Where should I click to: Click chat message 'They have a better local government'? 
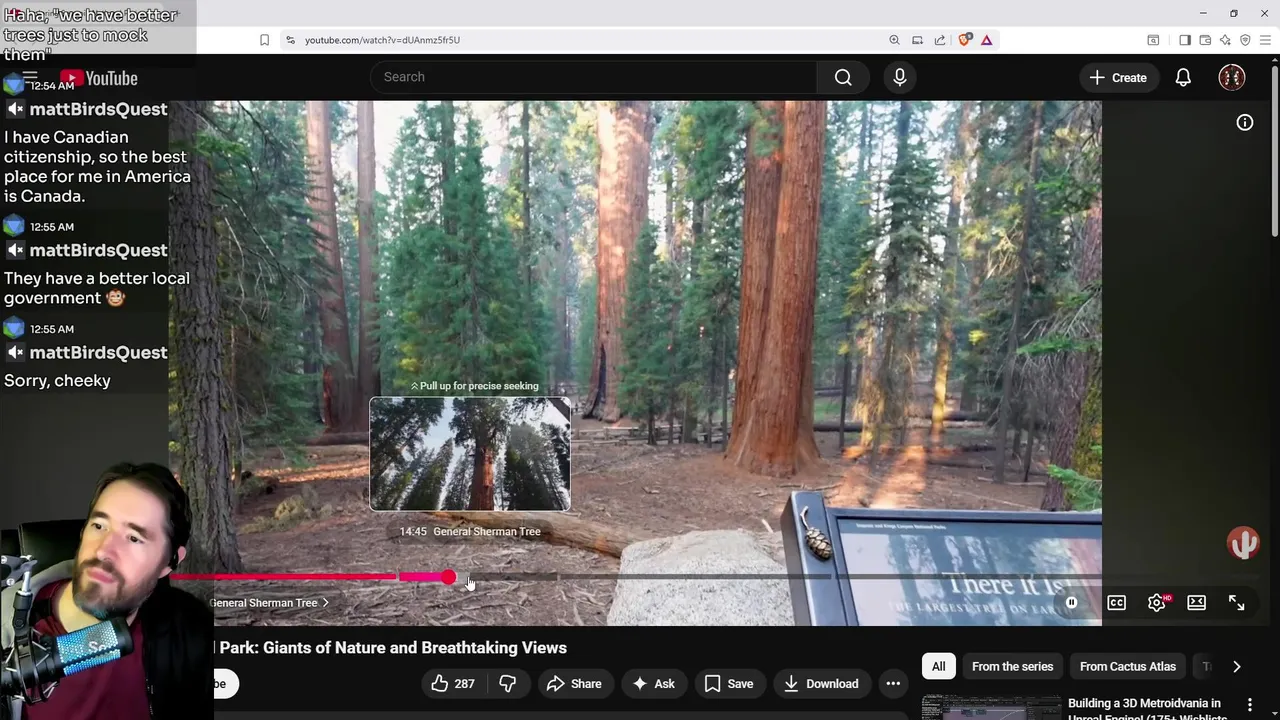point(97,288)
